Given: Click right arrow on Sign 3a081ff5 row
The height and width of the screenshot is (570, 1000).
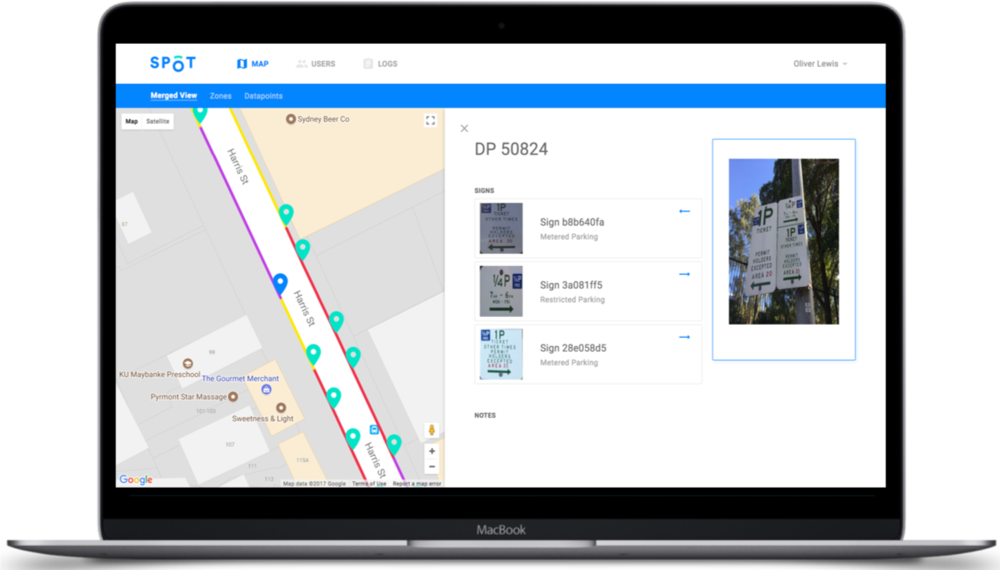Looking at the screenshot, I should click(684, 274).
